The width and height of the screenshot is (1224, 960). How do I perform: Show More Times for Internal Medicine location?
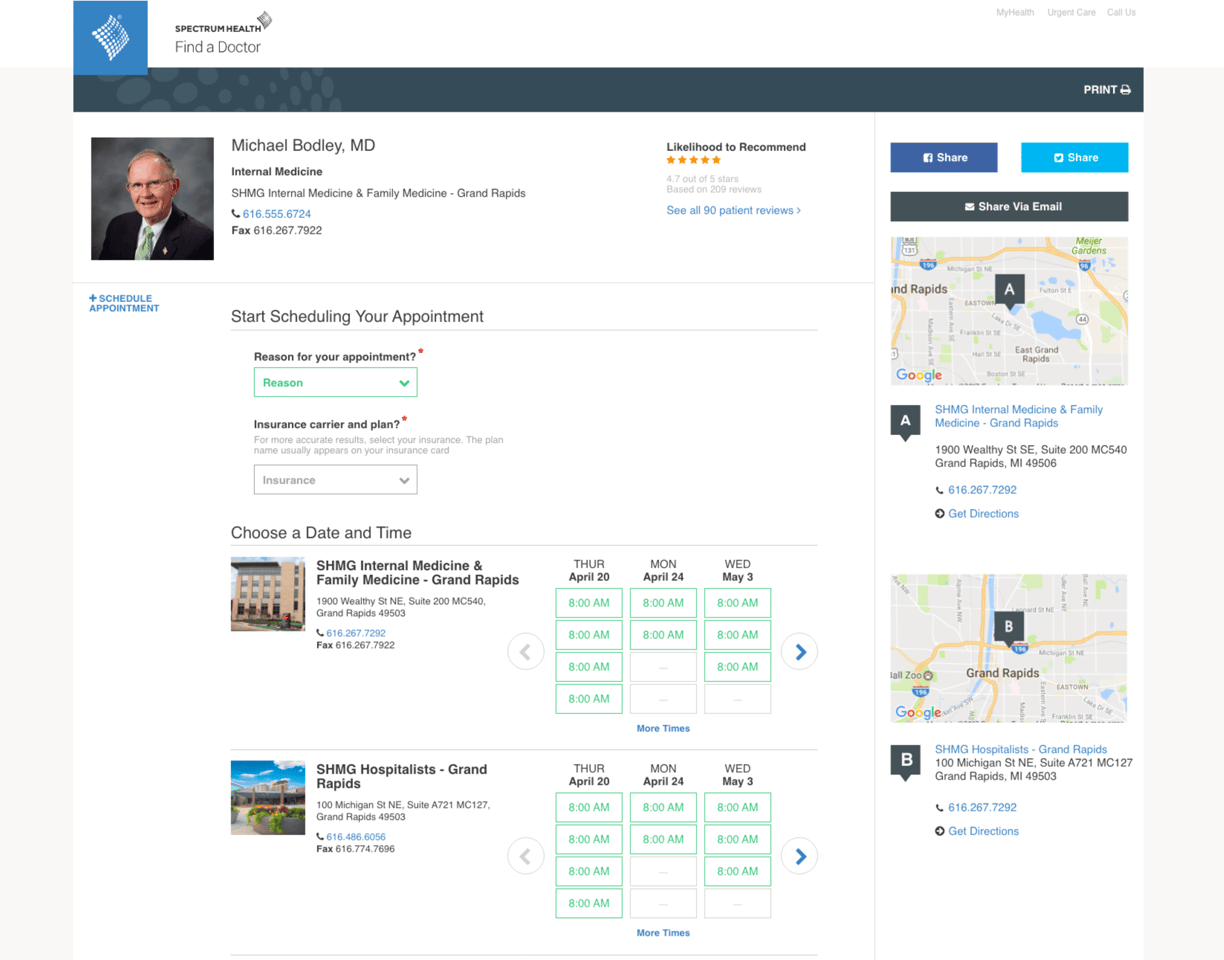pos(663,728)
